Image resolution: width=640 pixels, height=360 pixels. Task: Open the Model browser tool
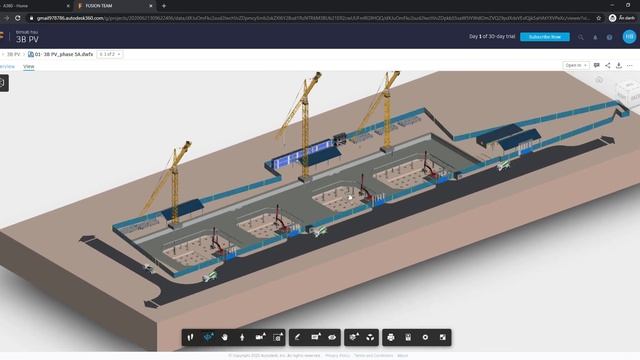(370, 337)
